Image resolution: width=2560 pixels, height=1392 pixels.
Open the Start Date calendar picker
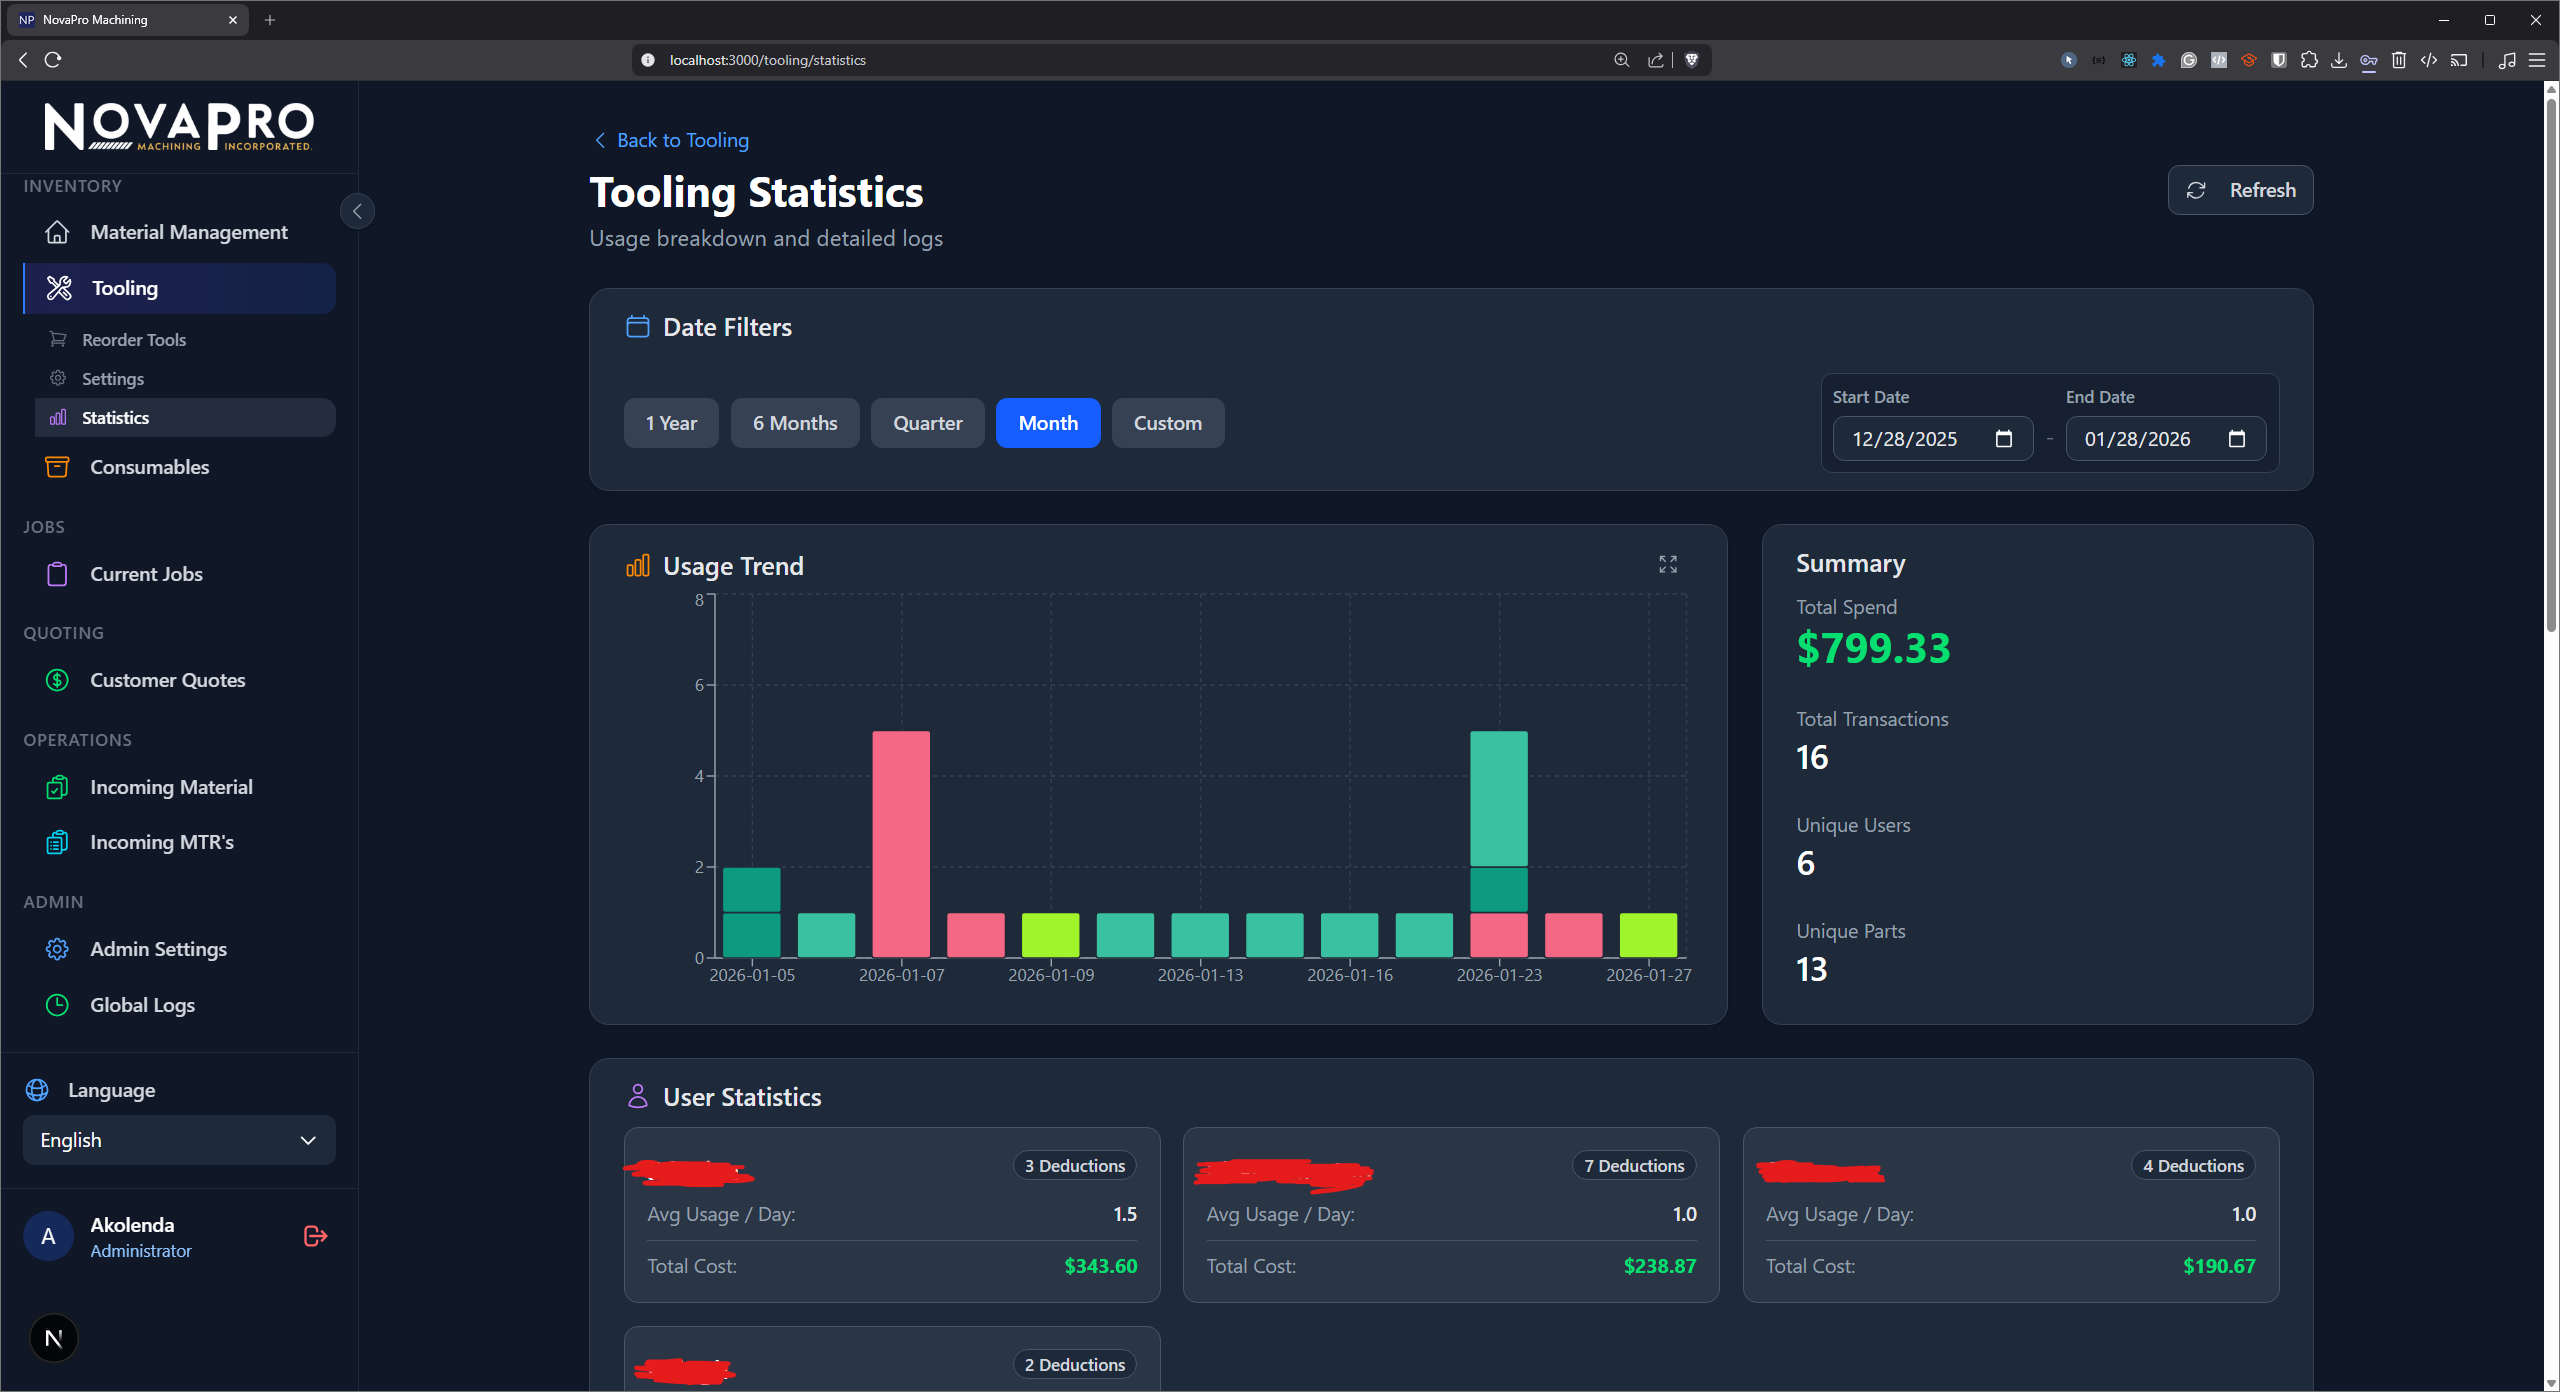(x=2004, y=439)
